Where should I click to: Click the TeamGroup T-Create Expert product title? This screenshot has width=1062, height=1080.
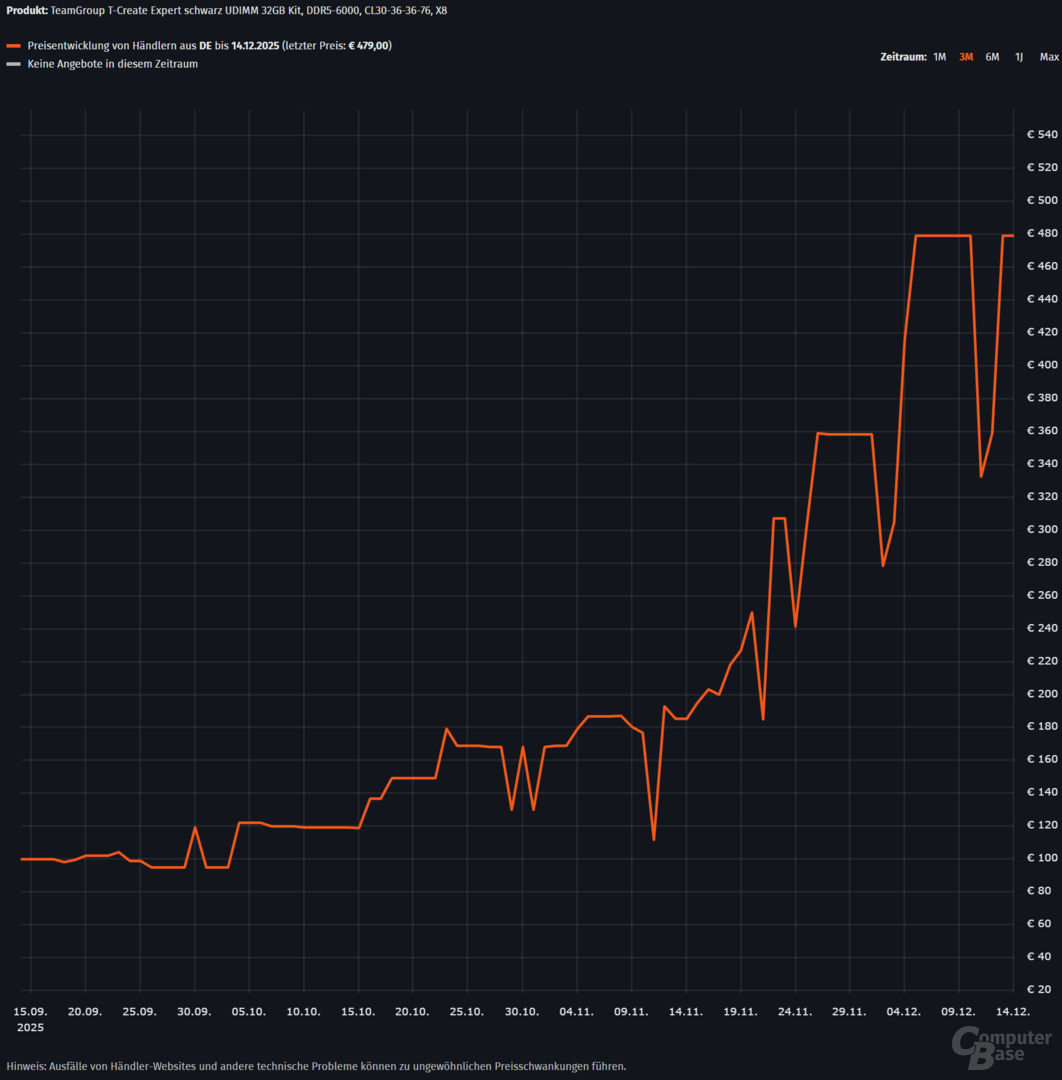pos(248,10)
